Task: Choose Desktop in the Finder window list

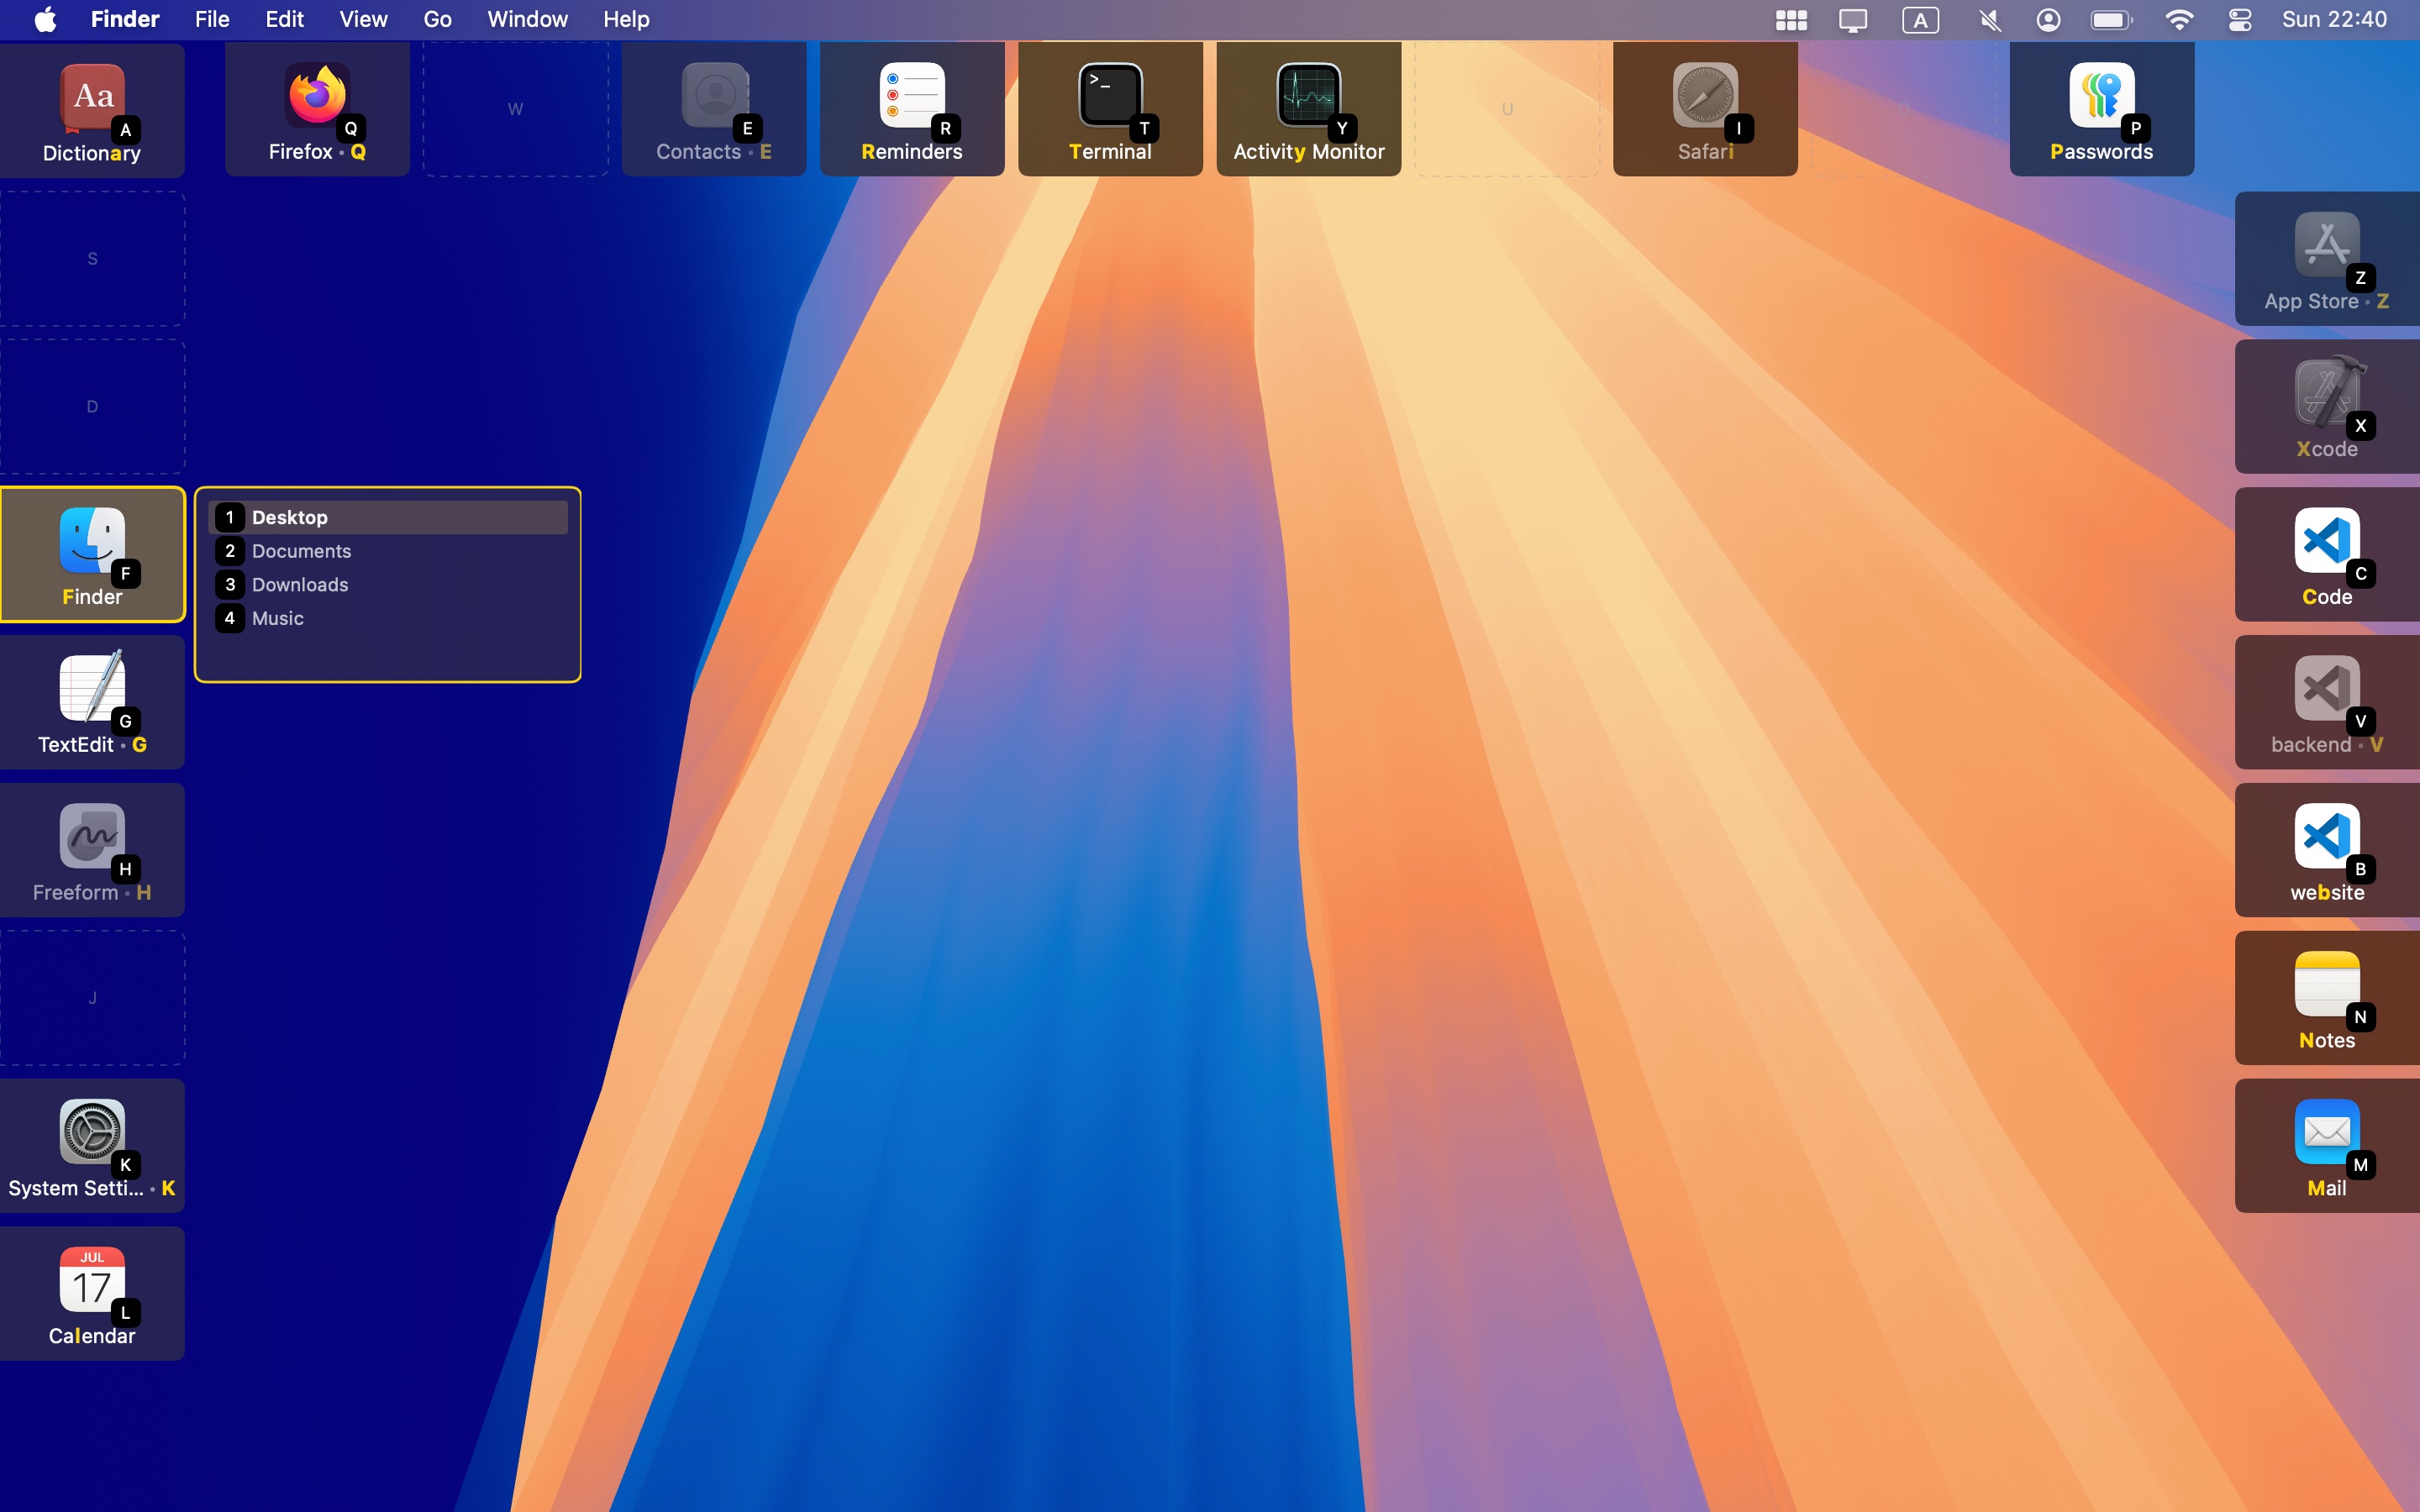Action: 388,517
